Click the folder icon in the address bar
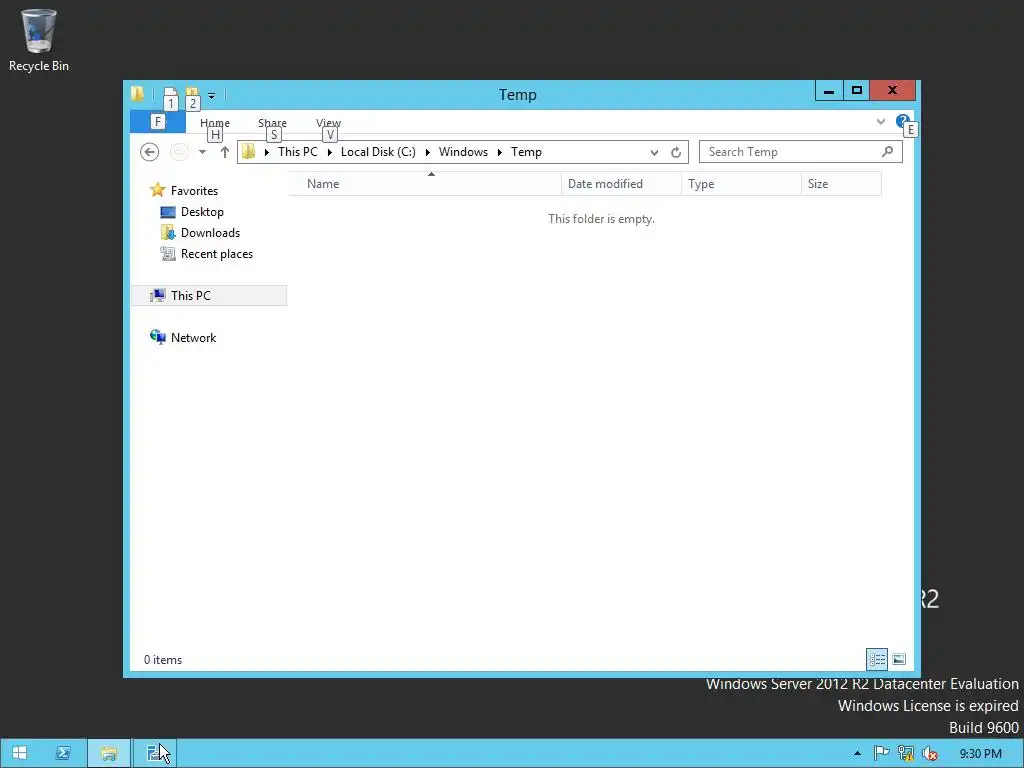1024x768 pixels. [248, 152]
